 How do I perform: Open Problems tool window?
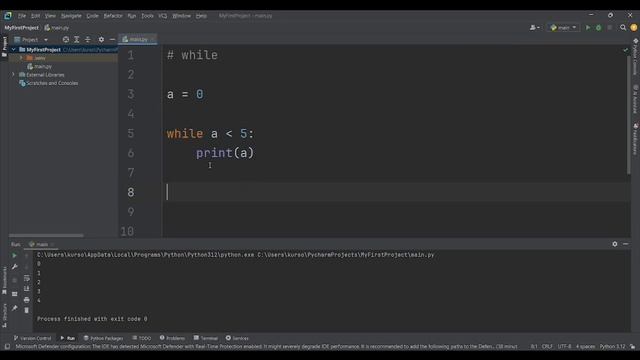(x=172, y=338)
